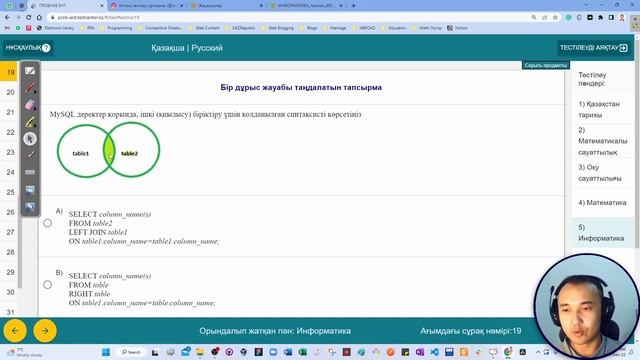Jump to question number 20

(11, 92)
